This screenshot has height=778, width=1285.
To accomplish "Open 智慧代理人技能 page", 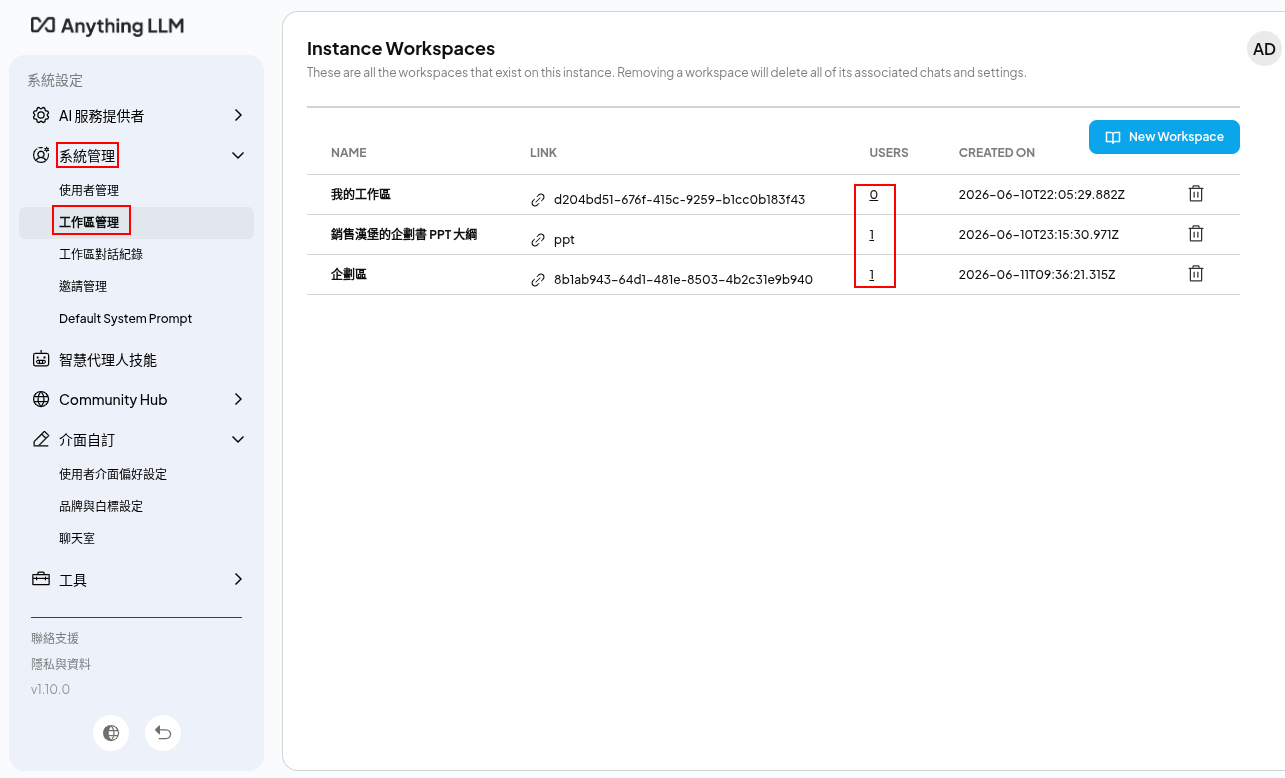I will coord(108,360).
